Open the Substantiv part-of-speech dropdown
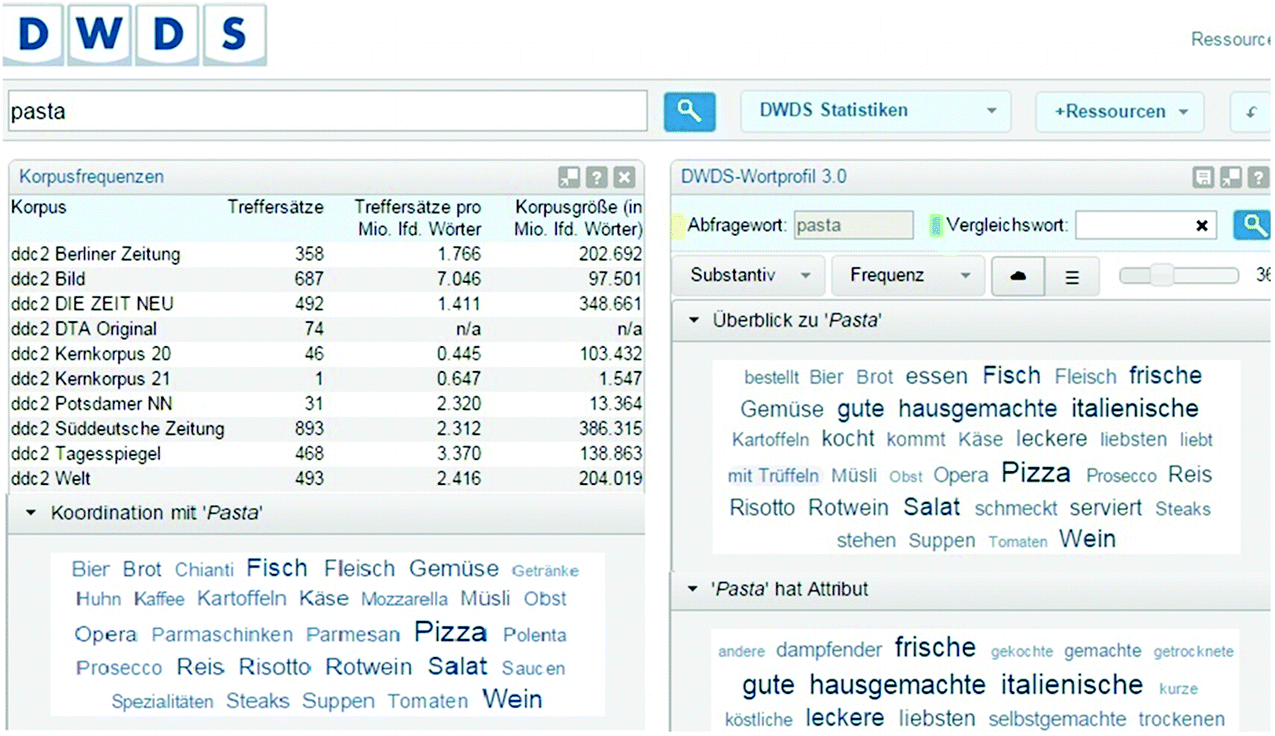 pos(750,276)
